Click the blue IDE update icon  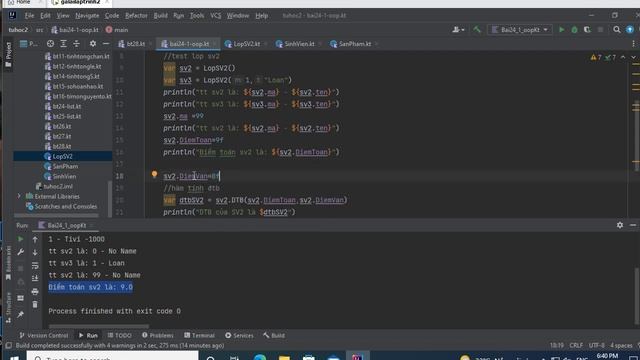coord(630,29)
